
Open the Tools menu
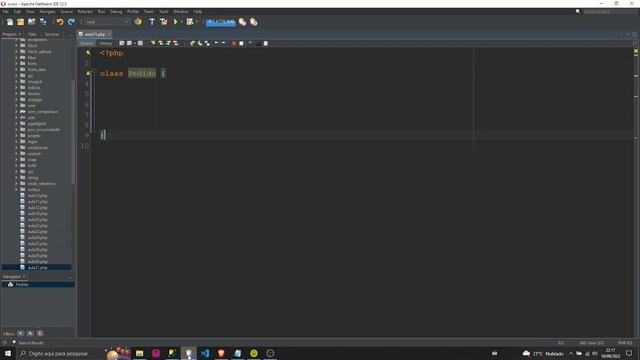pyautogui.click(x=164, y=11)
